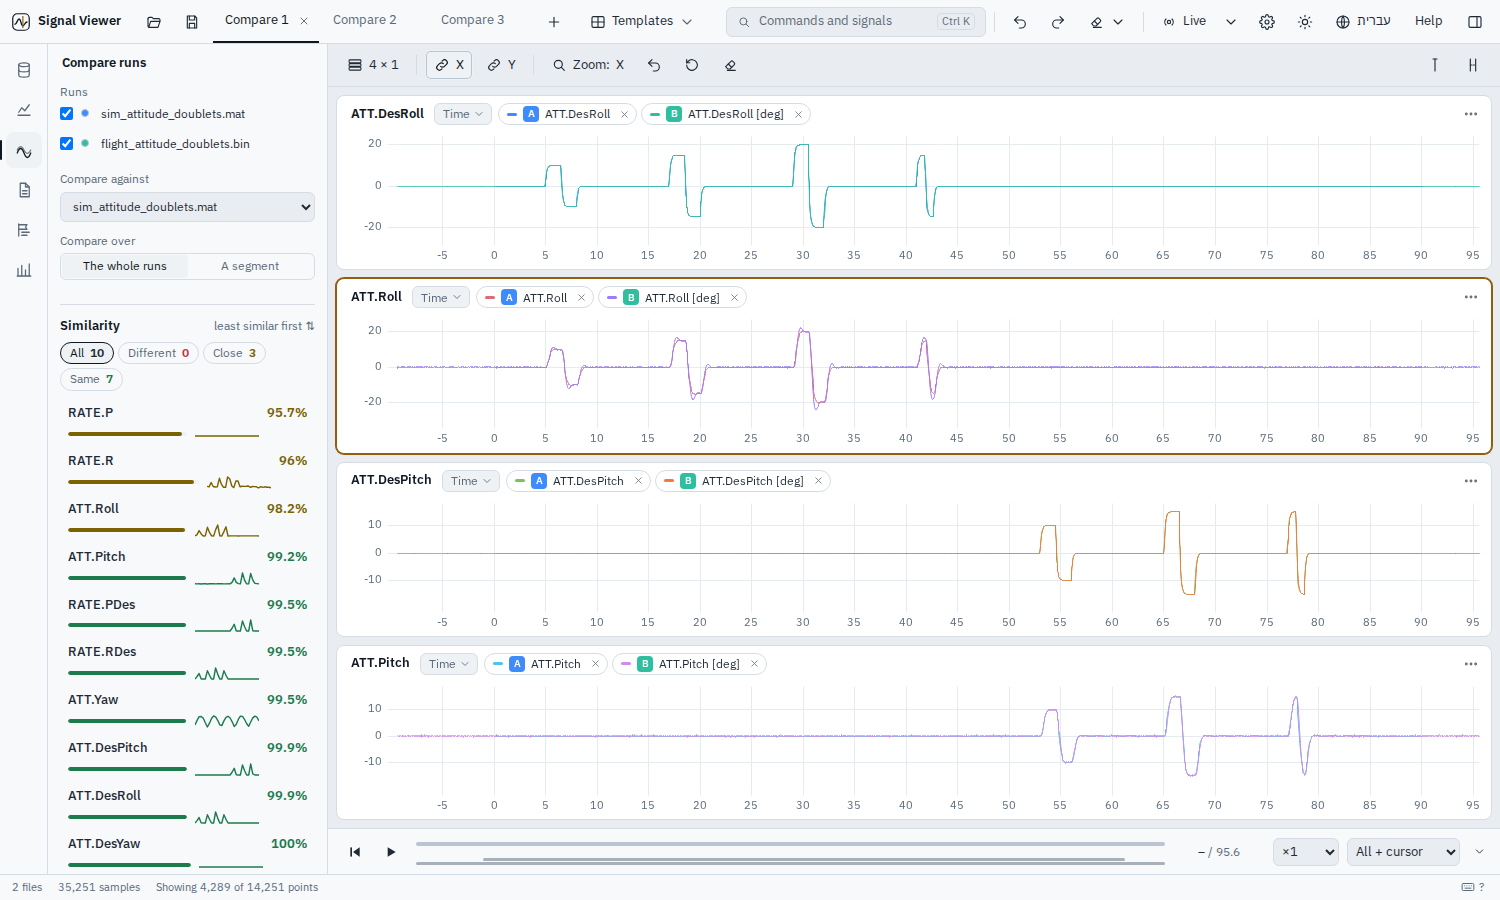The height and width of the screenshot is (900, 1500).
Task: Undo using the top bar arrow
Action: [1020, 21]
